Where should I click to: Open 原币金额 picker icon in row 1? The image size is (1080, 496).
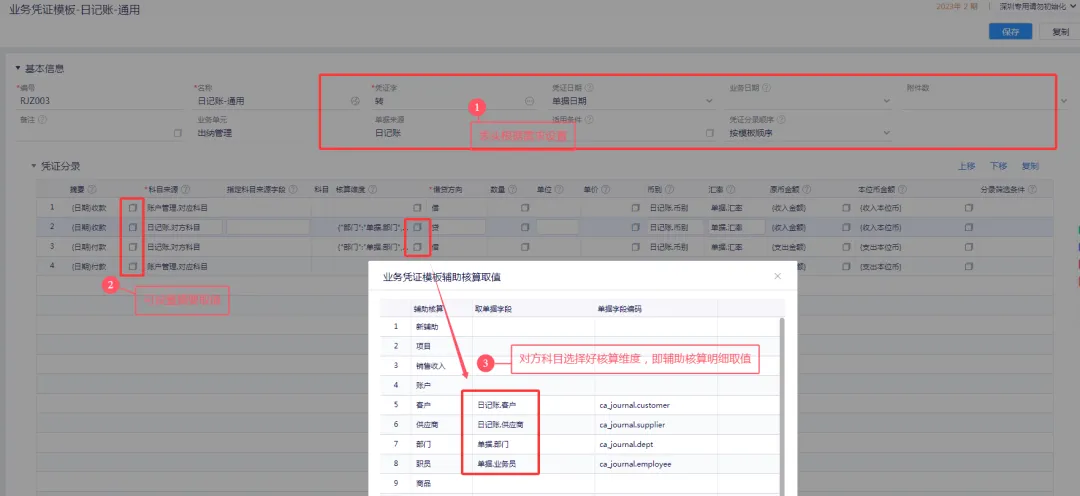coord(845,207)
